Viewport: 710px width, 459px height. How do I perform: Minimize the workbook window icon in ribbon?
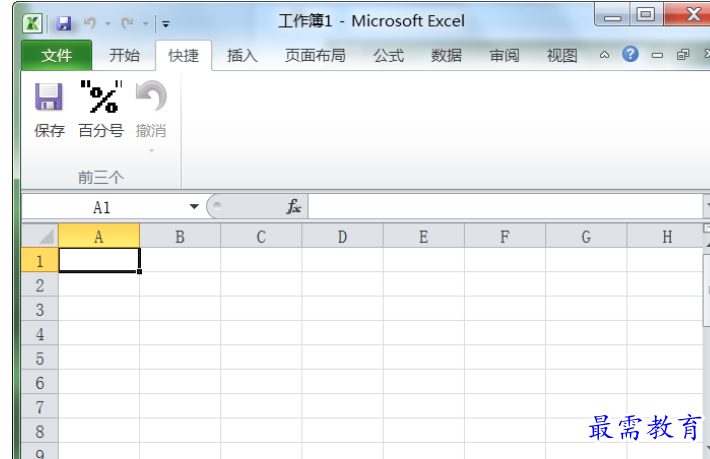[657, 55]
